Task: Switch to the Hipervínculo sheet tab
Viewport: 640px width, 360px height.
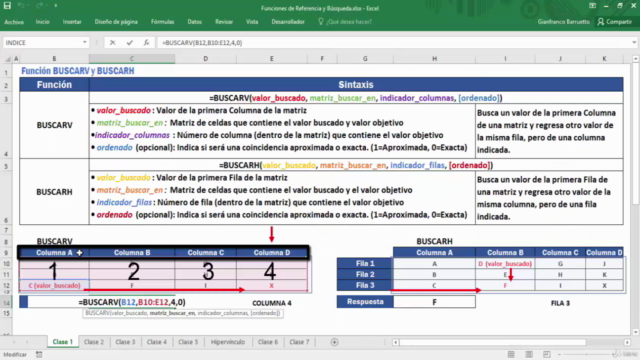Action: (228, 342)
